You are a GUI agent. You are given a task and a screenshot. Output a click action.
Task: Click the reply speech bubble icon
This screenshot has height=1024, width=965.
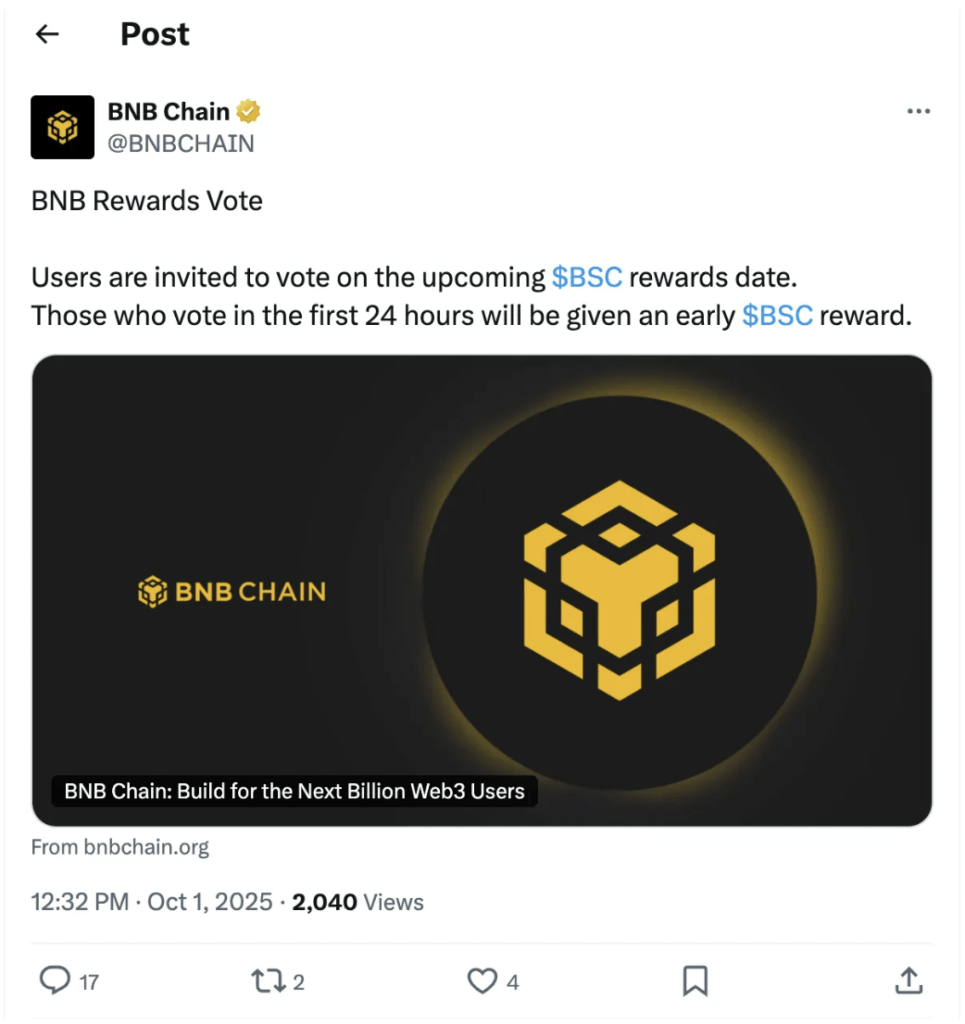pyautogui.click(x=53, y=980)
